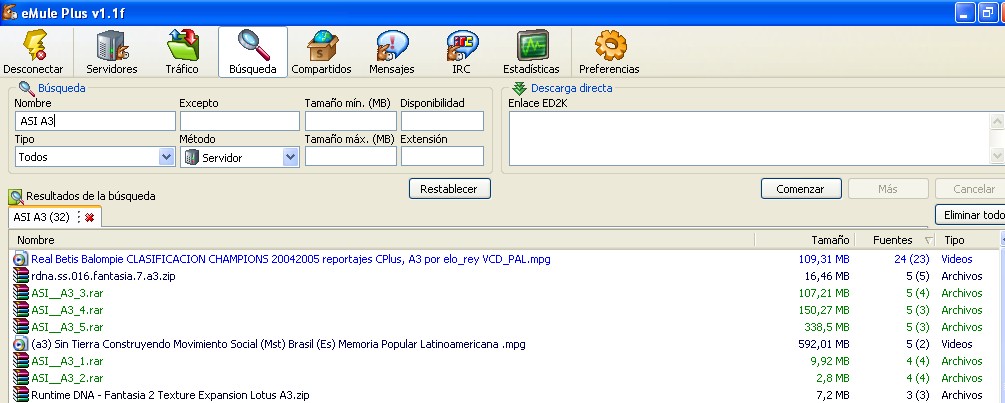Select Real Betis Balompie CLASIFICACION CHAMPIONS file
Screen dimensions: 1005x403
(290, 259)
